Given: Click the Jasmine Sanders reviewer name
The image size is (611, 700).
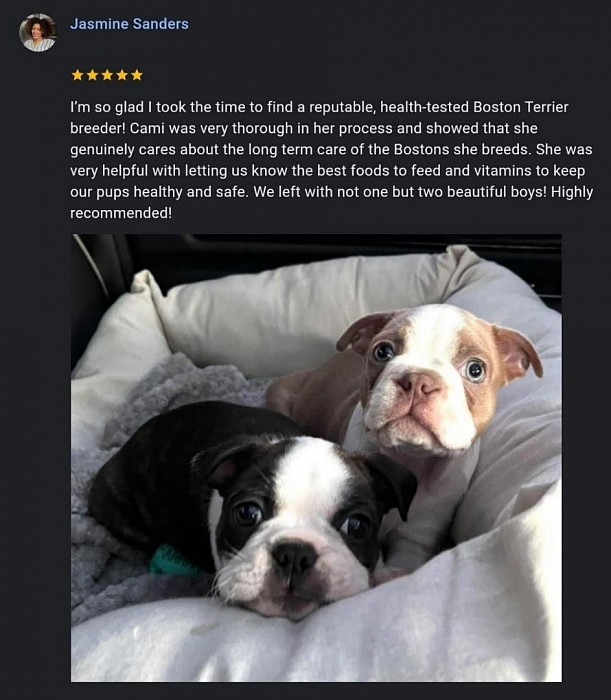Looking at the screenshot, I should 129,24.
